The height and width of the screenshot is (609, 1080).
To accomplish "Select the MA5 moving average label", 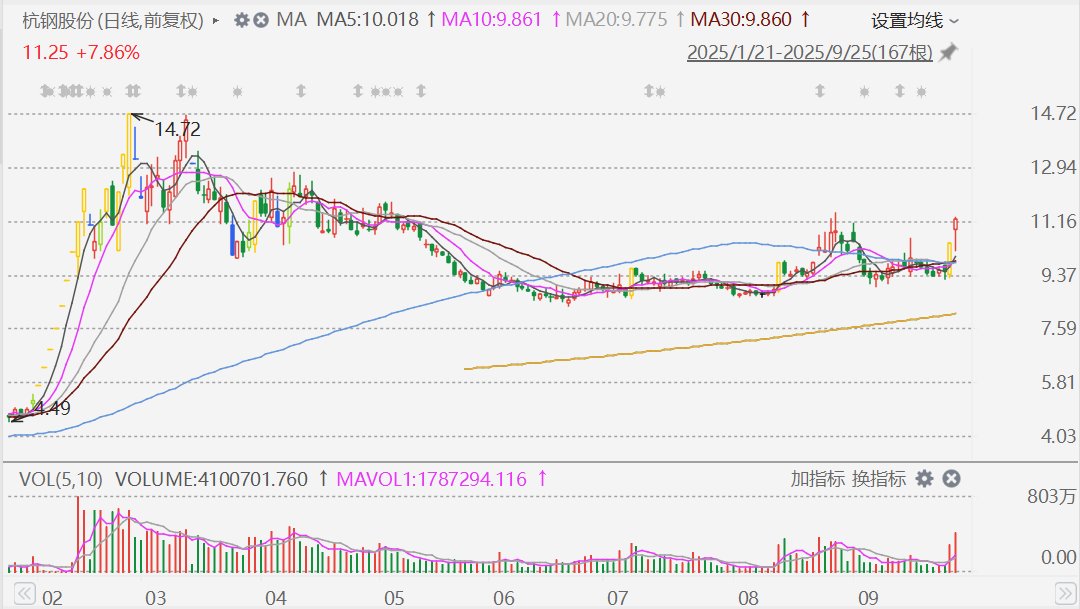I will [367, 20].
